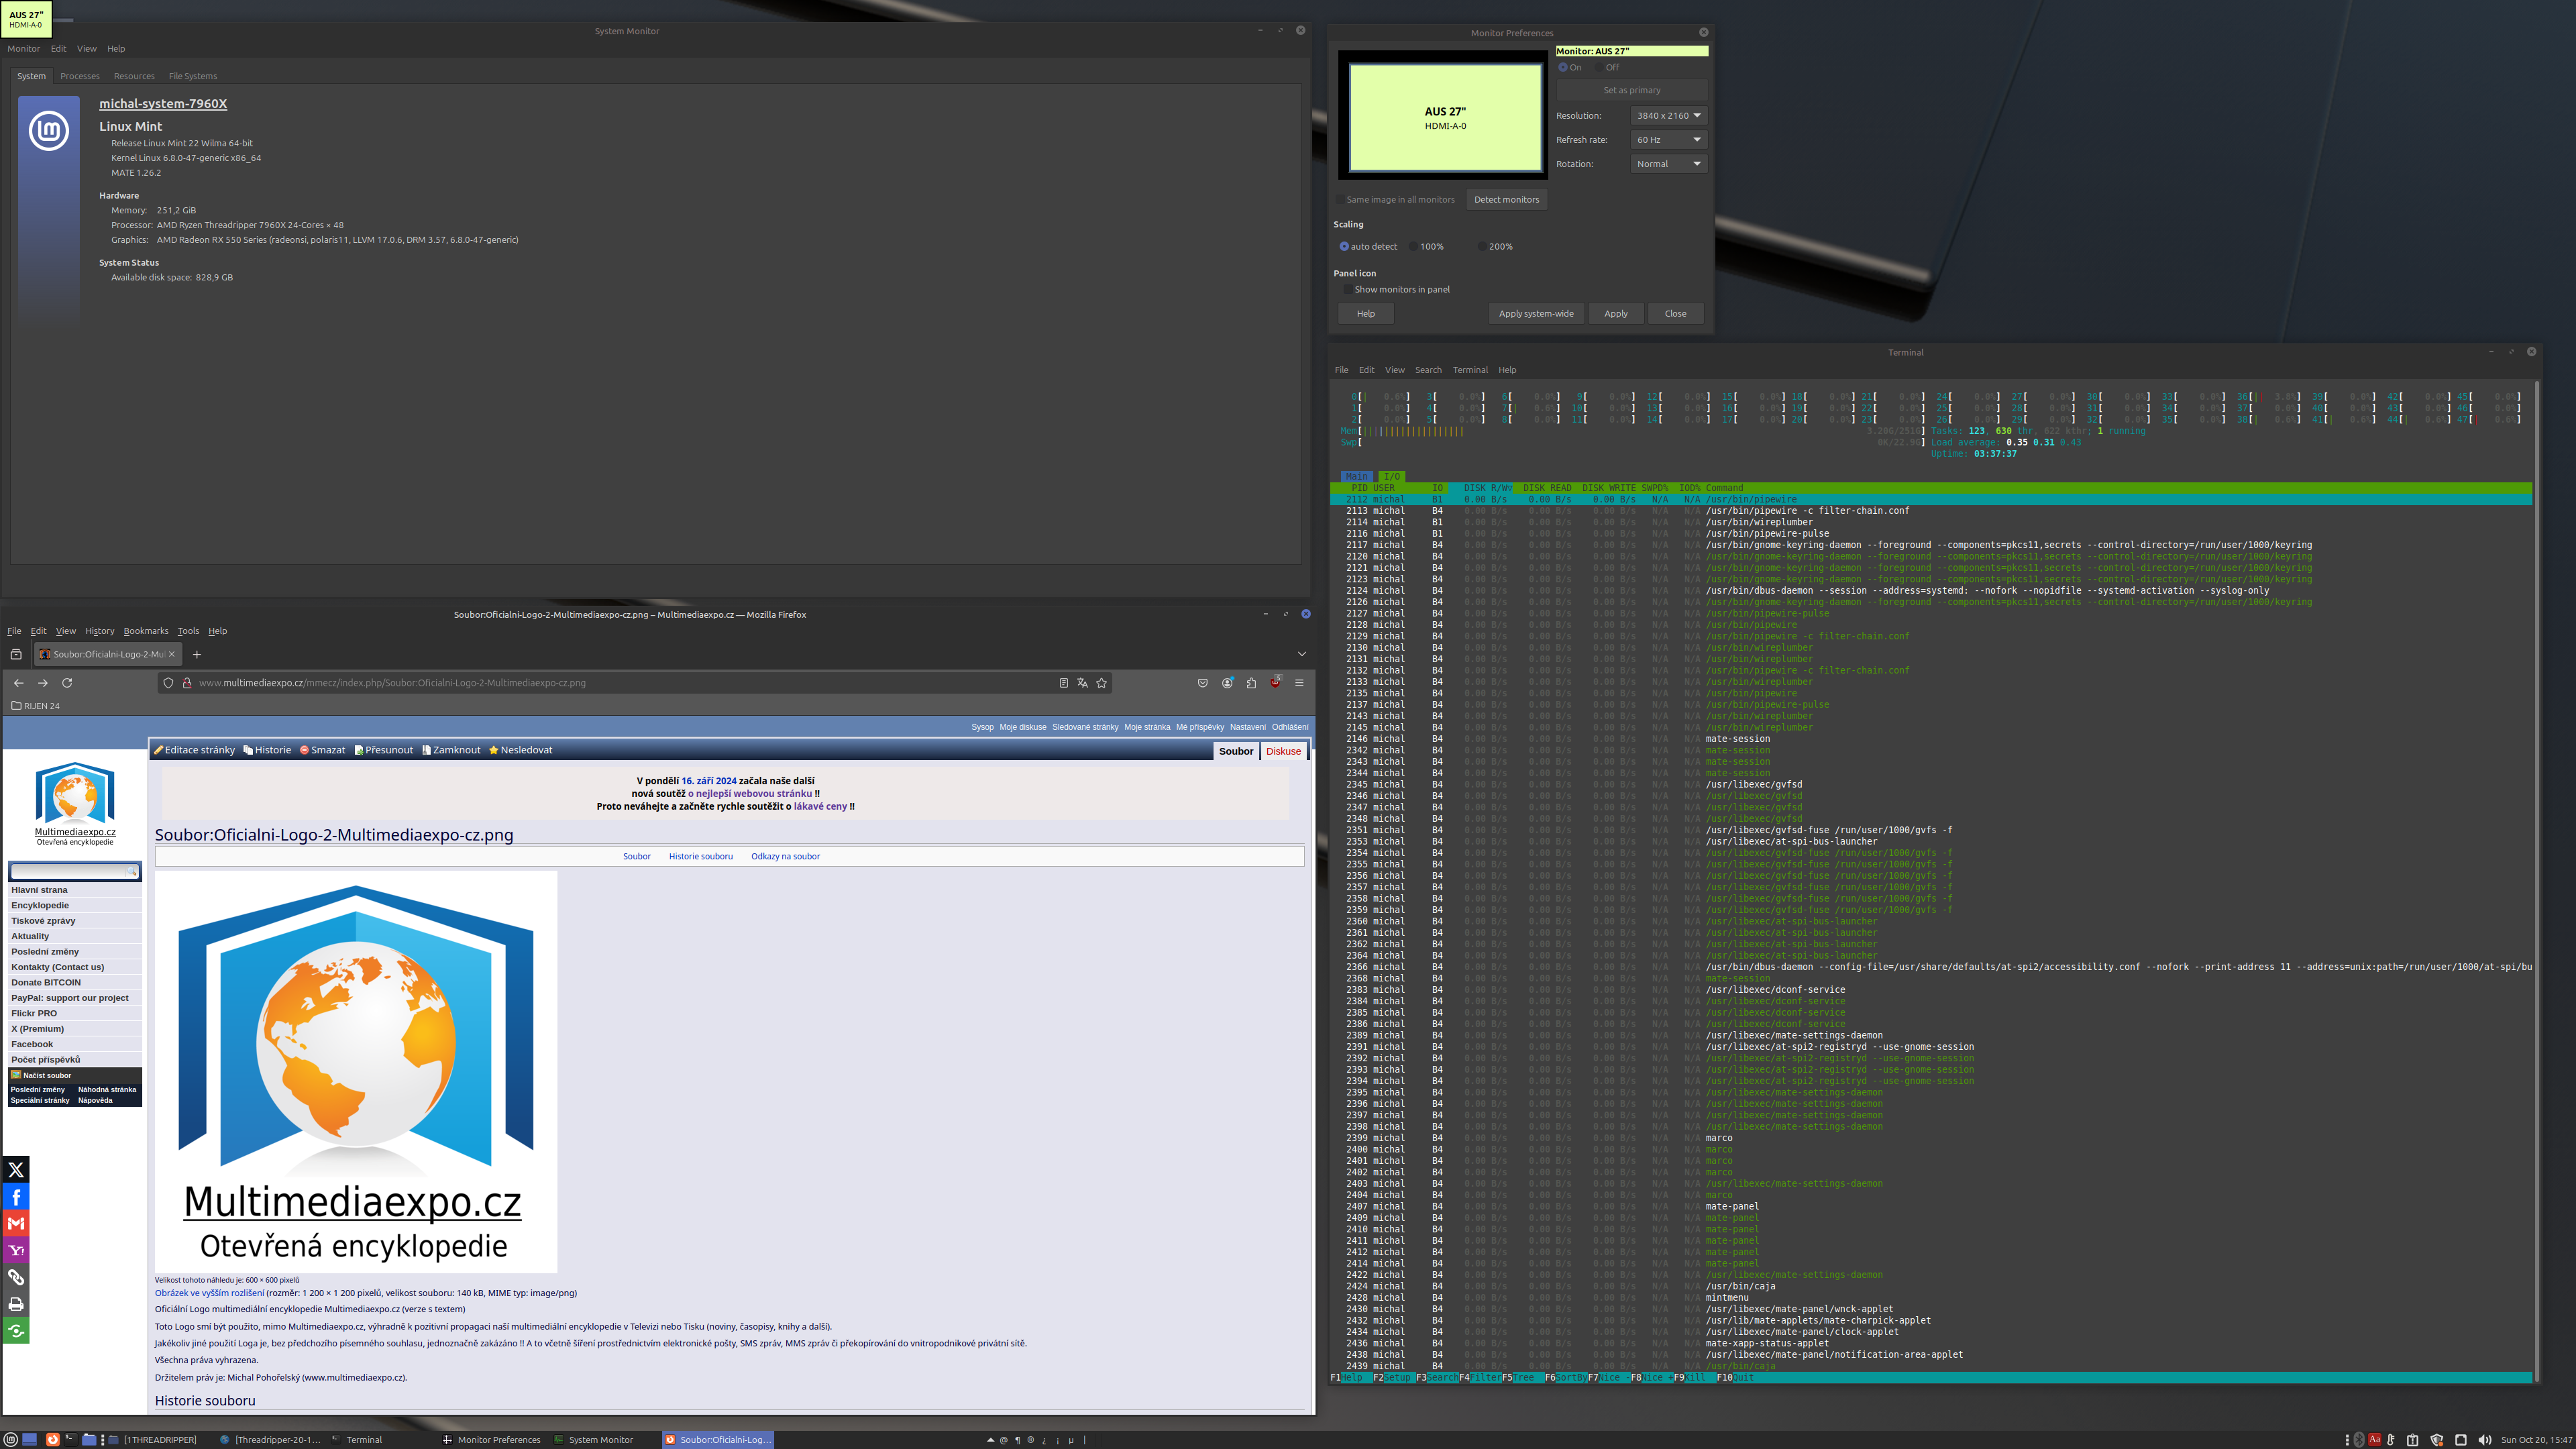
Task: Switch to Processes tab in System Monitor
Action: [x=80, y=76]
